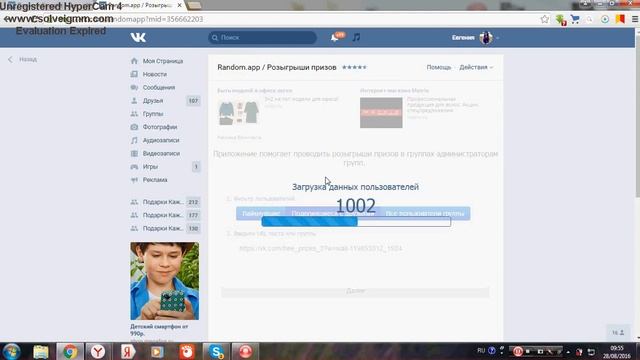Screen dimensions: 640x360
Task: Click the VK search field
Action: click(262, 38)
